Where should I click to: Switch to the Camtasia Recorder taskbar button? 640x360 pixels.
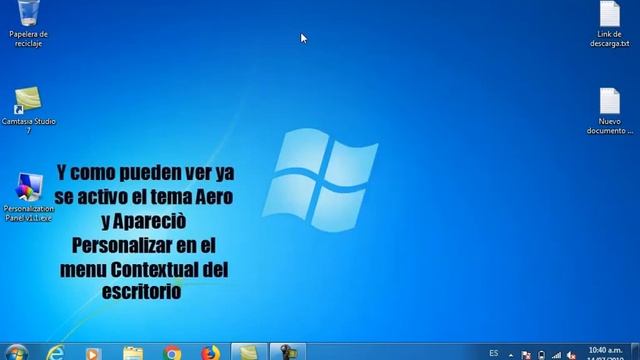pos(288,352)
